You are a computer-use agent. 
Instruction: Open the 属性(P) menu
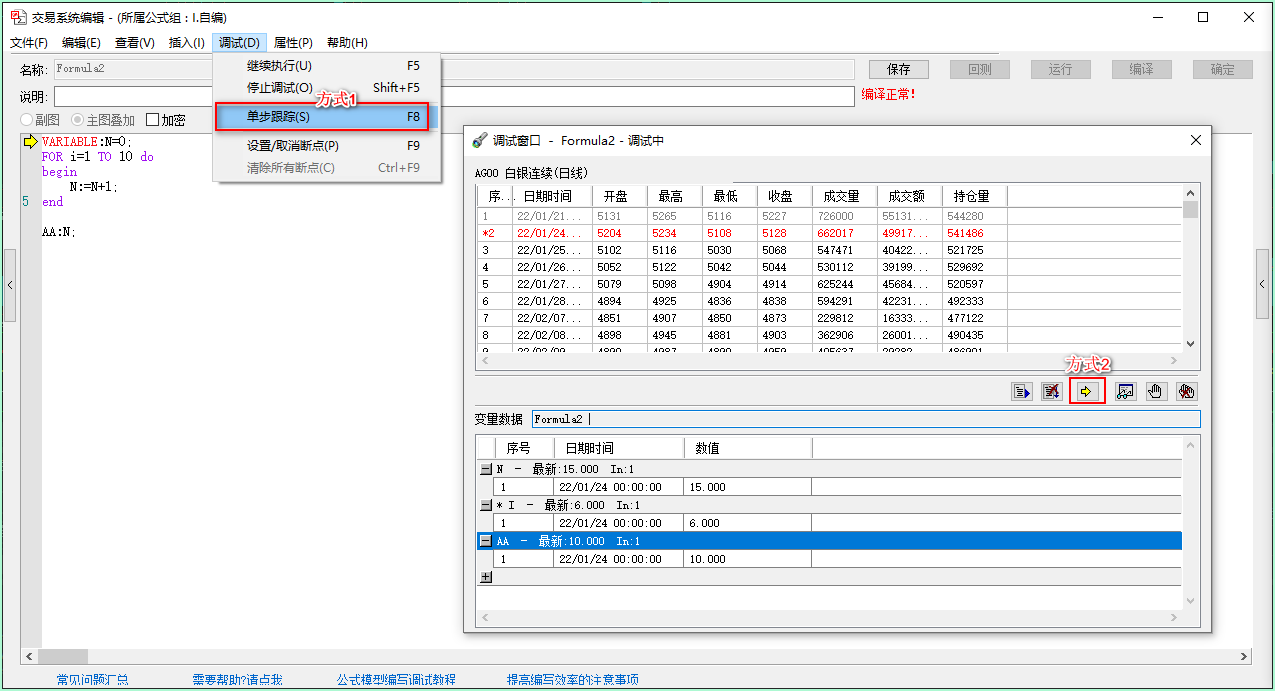[293, 43]
